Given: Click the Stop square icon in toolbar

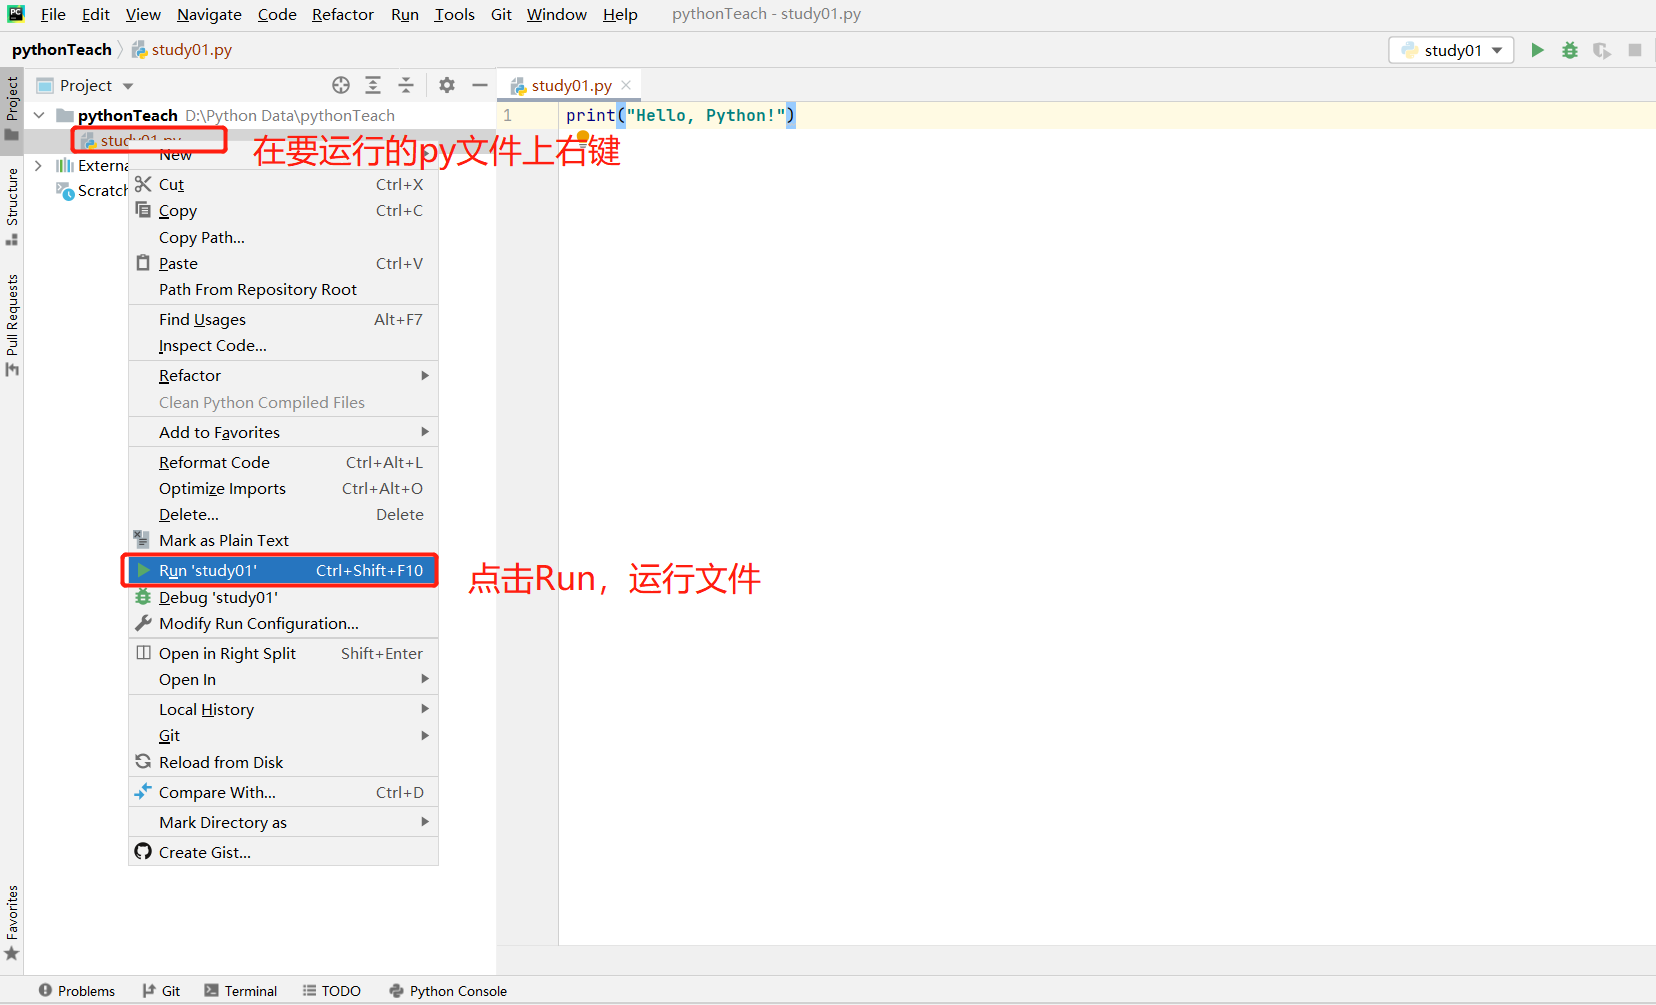Looking at the screenshot, I should point(1635,50).
